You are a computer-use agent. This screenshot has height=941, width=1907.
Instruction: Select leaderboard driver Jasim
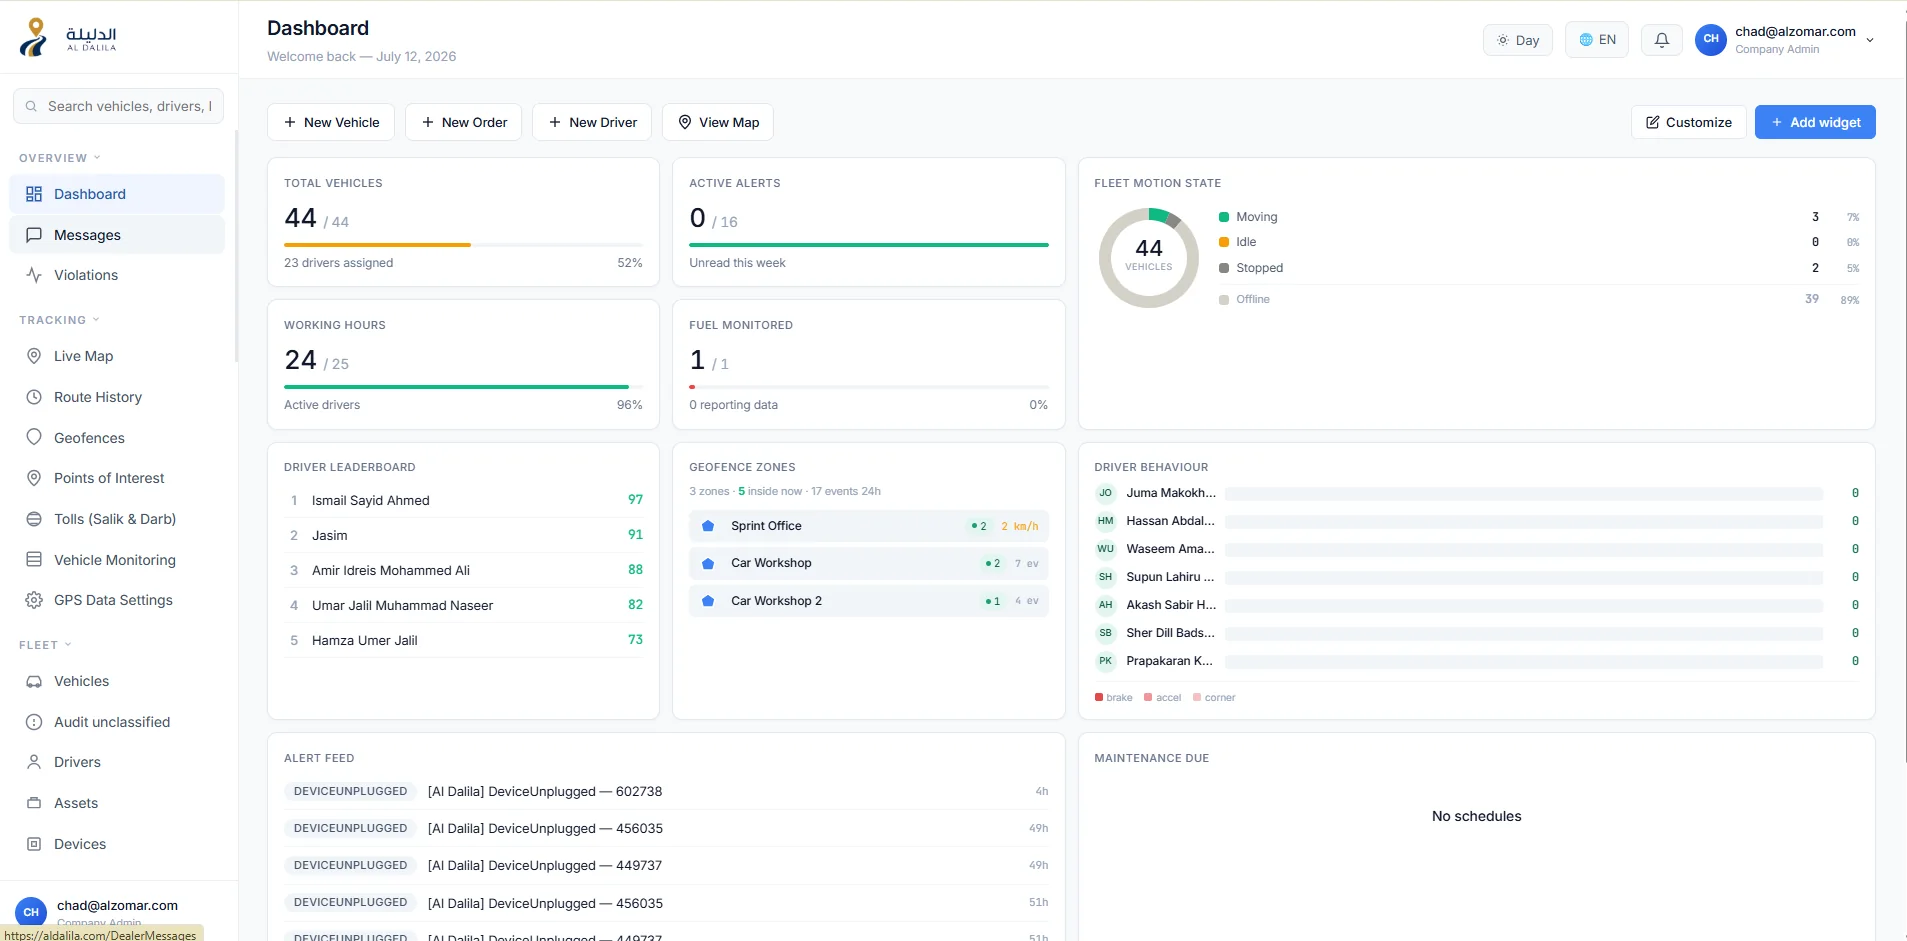[463, 535]
